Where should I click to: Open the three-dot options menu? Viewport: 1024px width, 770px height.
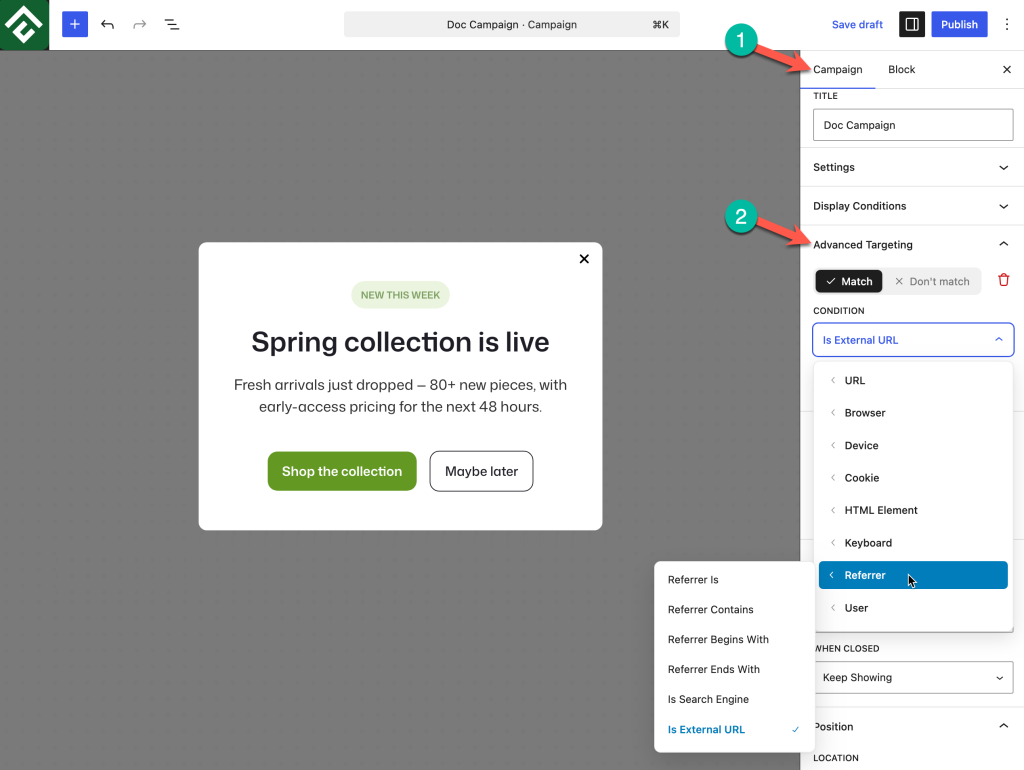[x=1006, y=24]
